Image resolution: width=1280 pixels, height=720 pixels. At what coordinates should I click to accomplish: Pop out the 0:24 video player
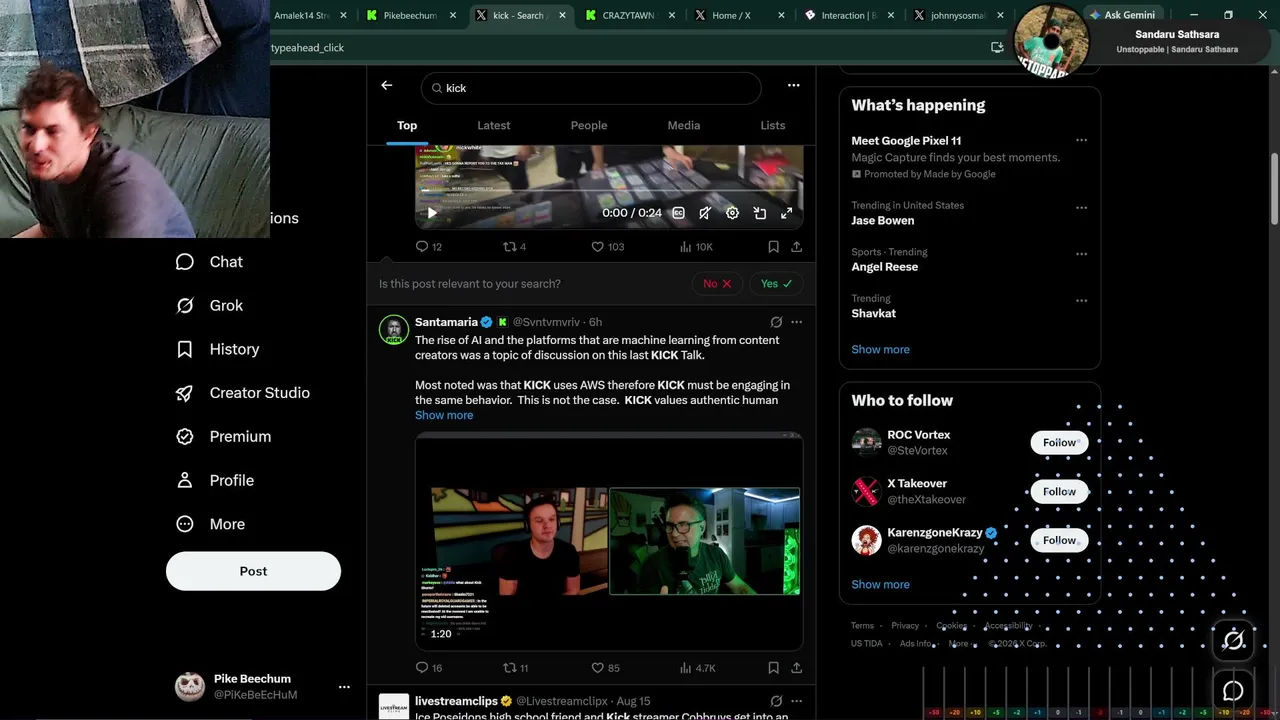click(760, 213)
